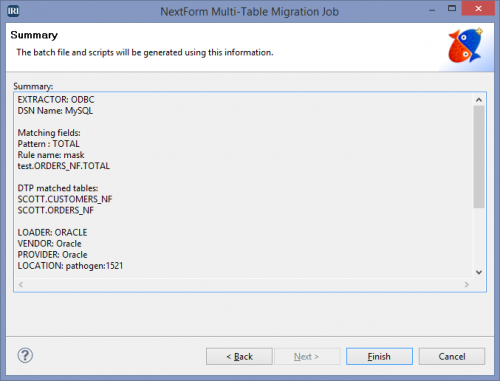Click the horizontal scroll left arrow
Screen dimensions: 500x381
click(x=21, y=284)
